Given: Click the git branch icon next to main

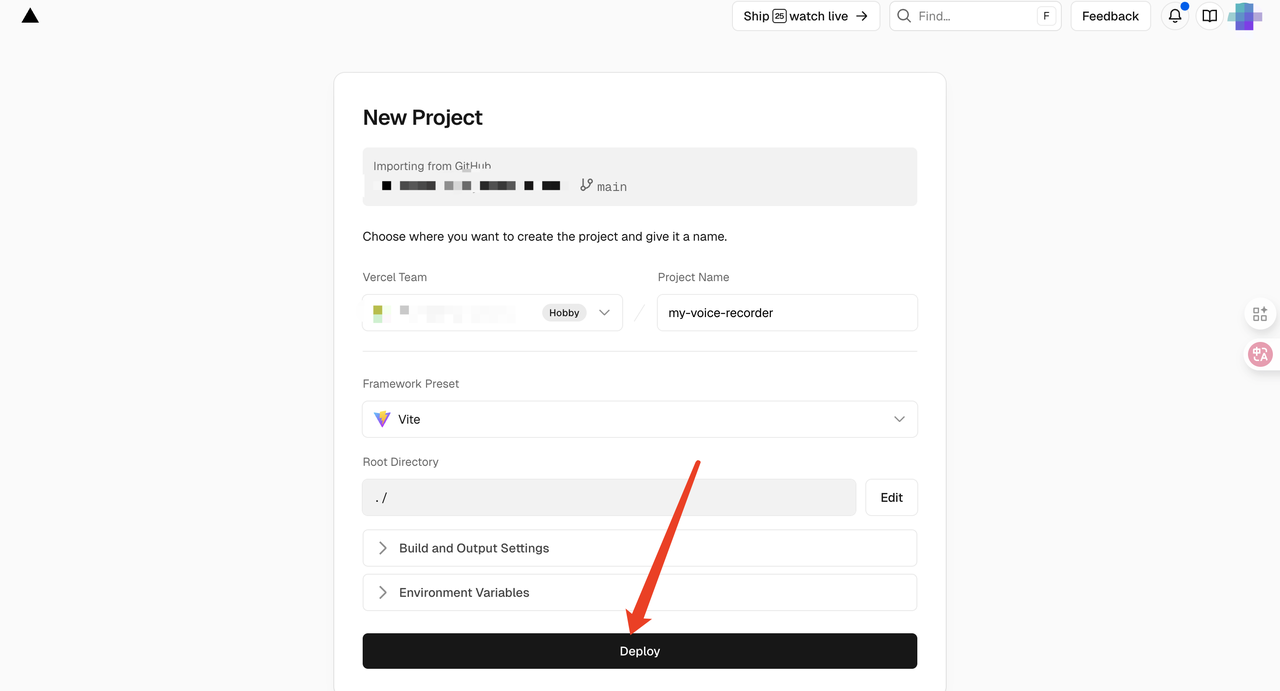Looking at the screenshot, I should (x=586, y=185).
